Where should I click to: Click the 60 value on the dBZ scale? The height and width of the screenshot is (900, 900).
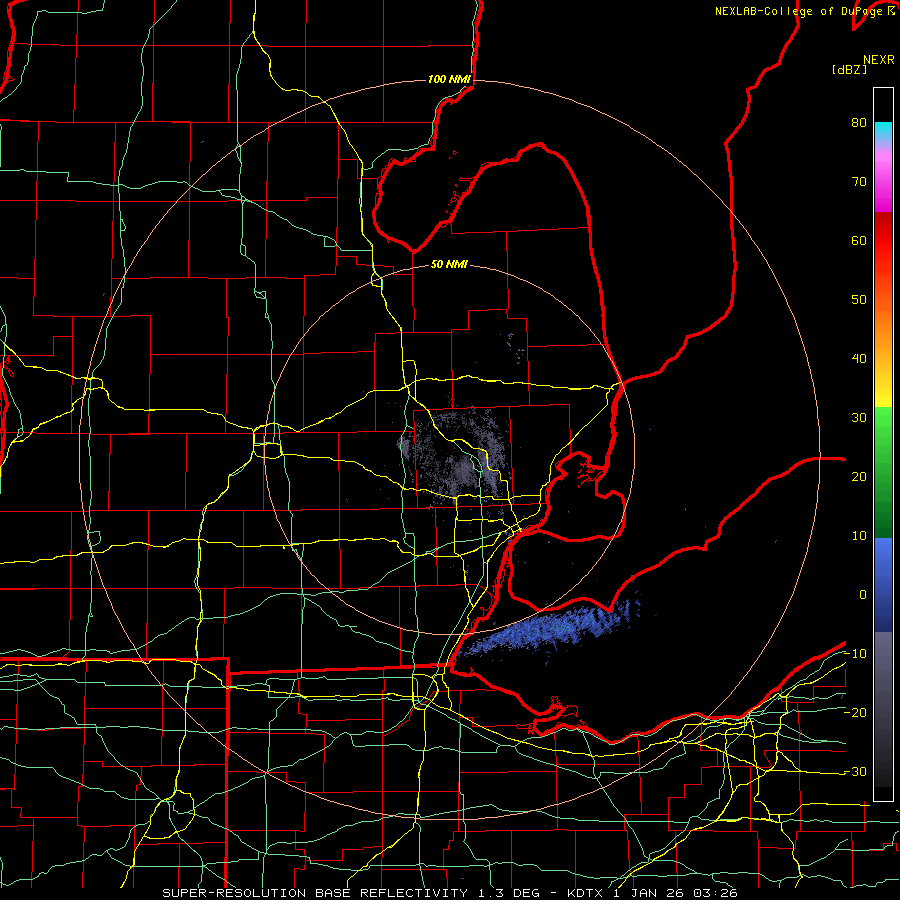click(x=859, y=240)
